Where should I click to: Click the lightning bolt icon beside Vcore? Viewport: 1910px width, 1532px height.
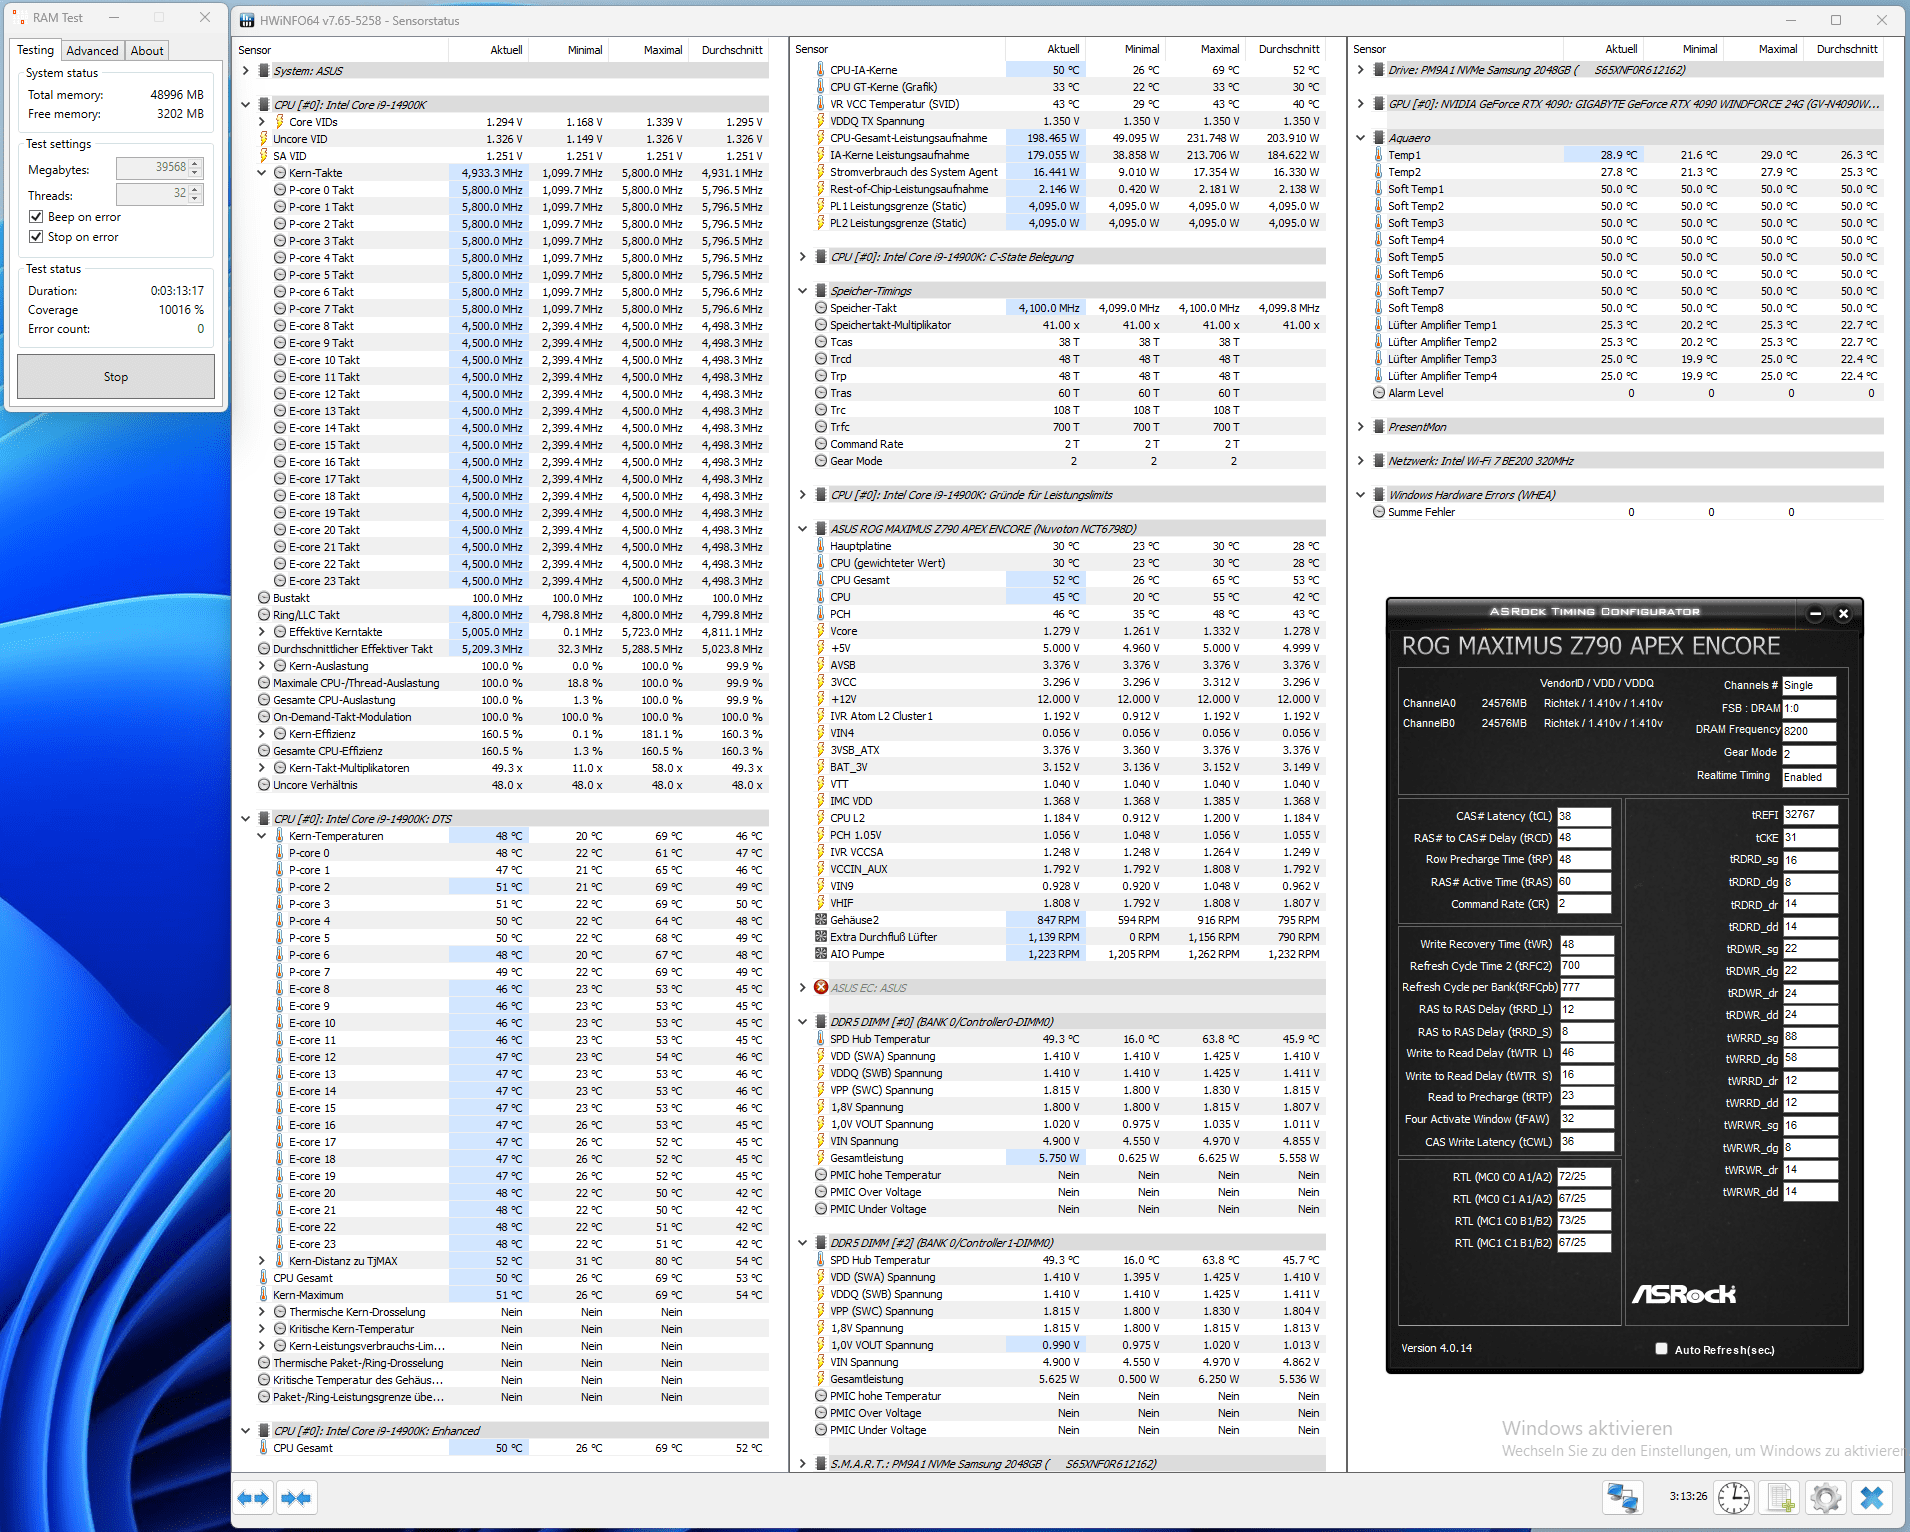coord(821,631)
